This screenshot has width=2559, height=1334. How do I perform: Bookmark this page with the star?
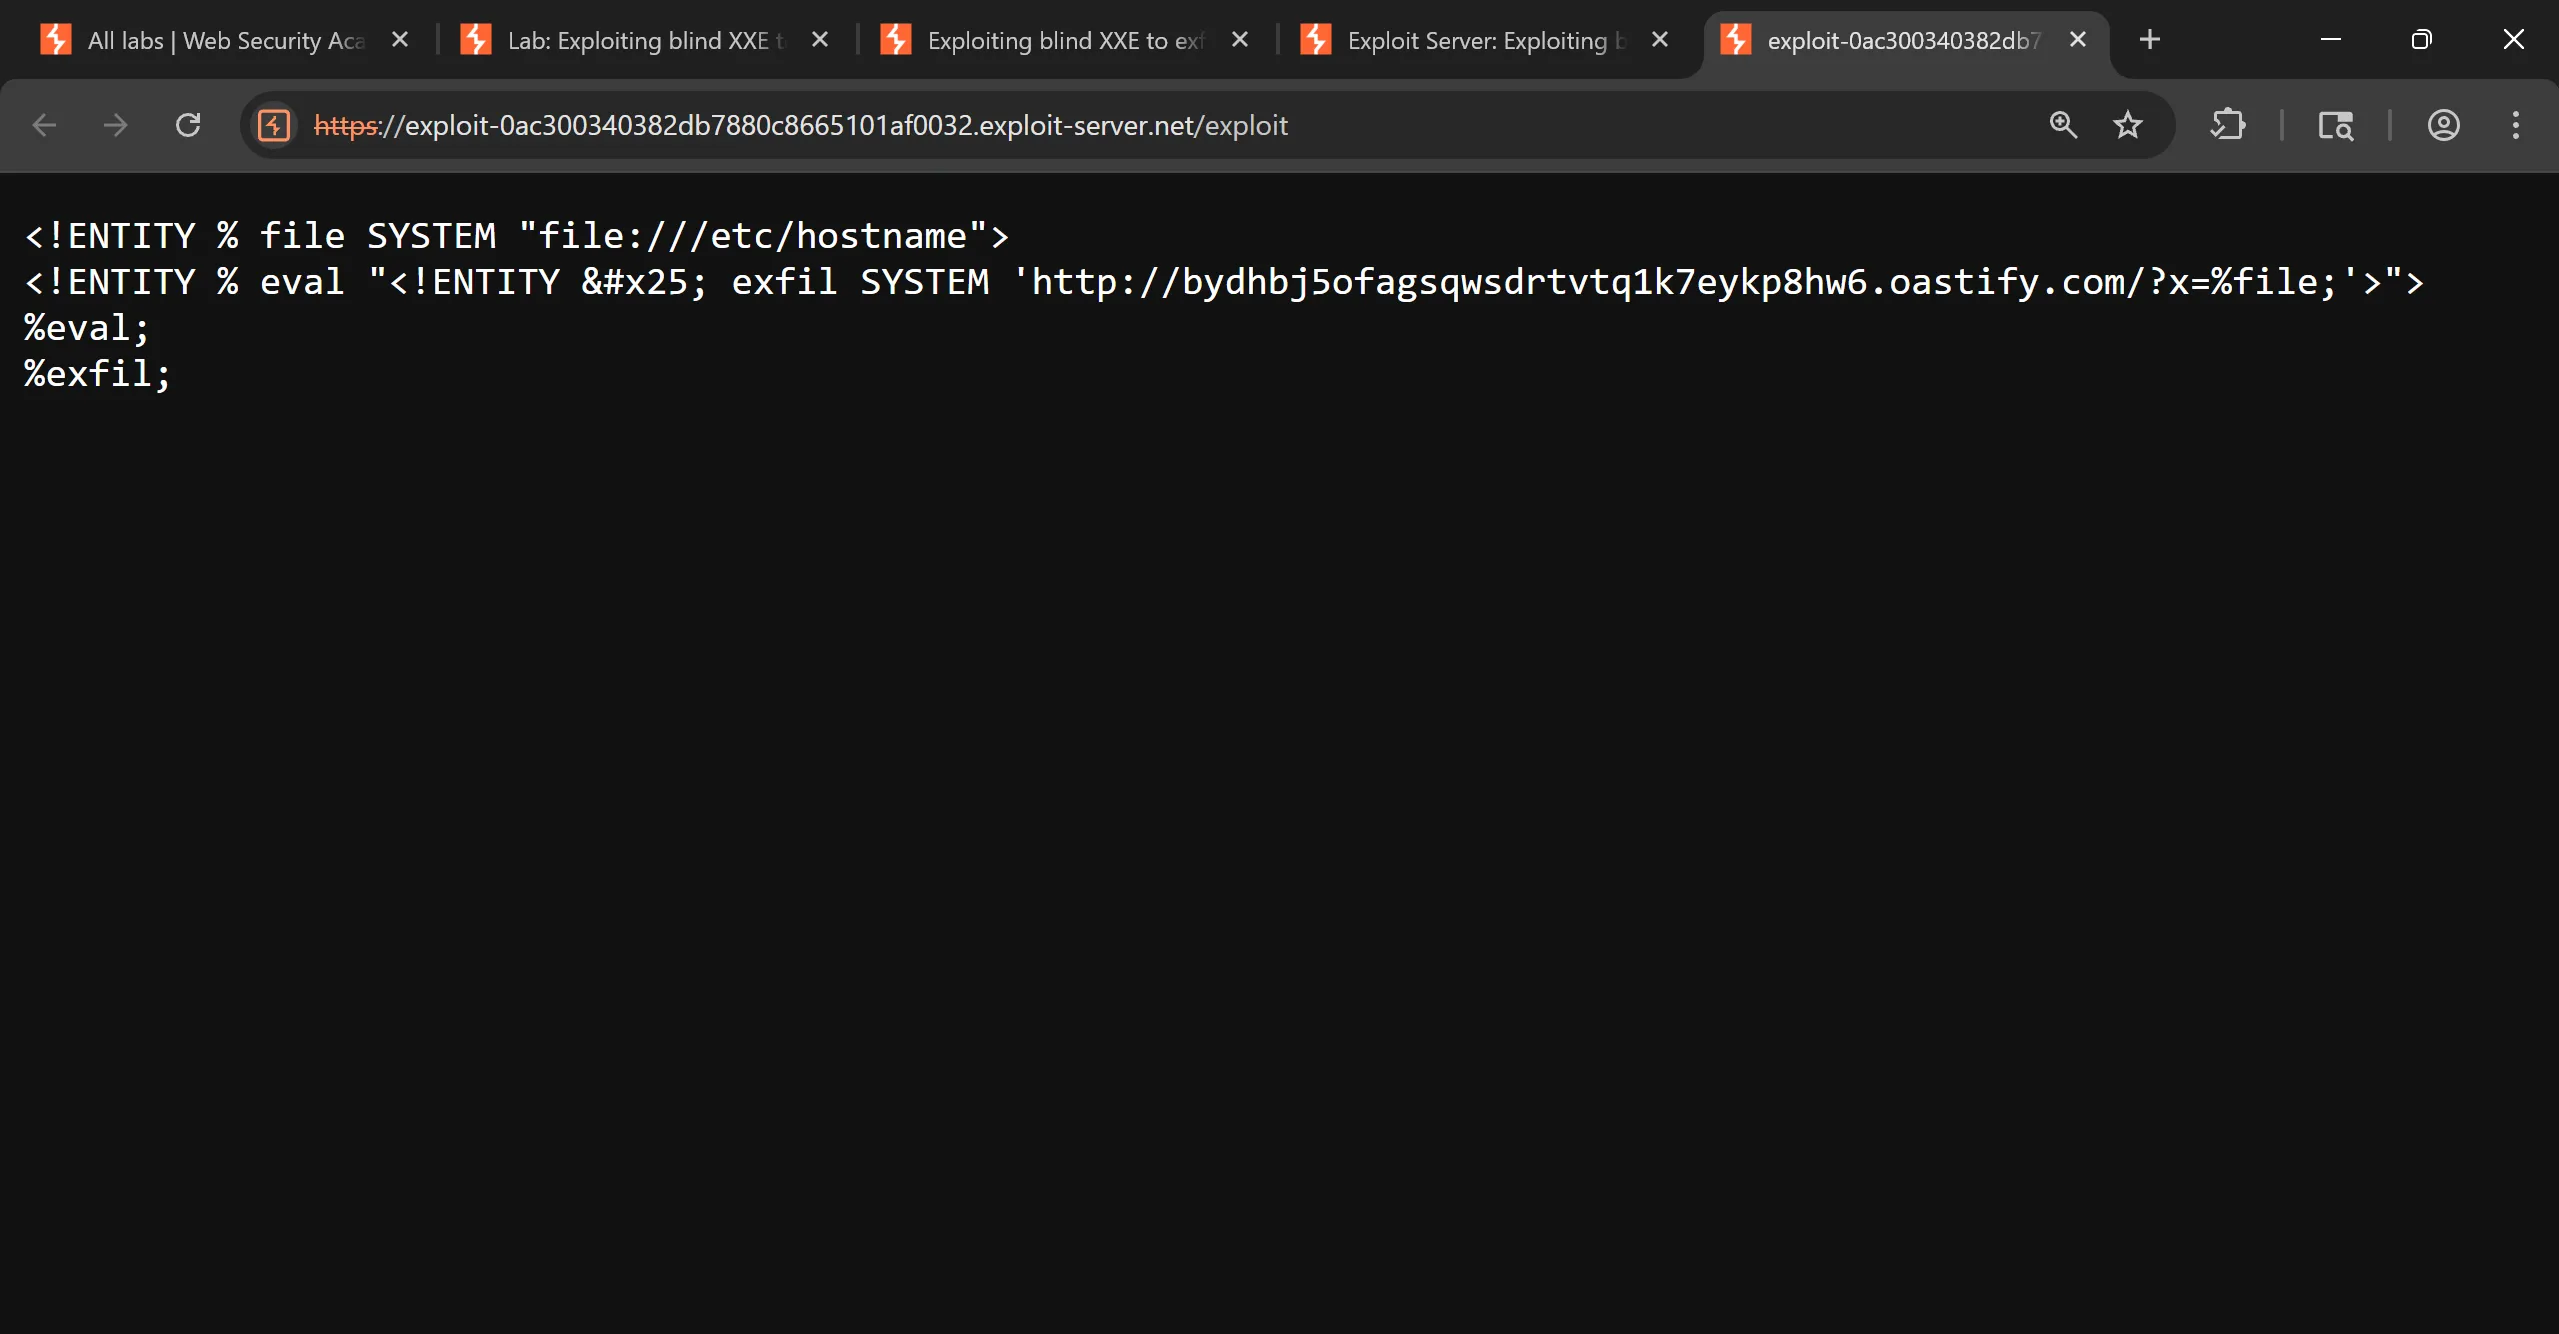pyautogui.click(x=2127, y=125)
